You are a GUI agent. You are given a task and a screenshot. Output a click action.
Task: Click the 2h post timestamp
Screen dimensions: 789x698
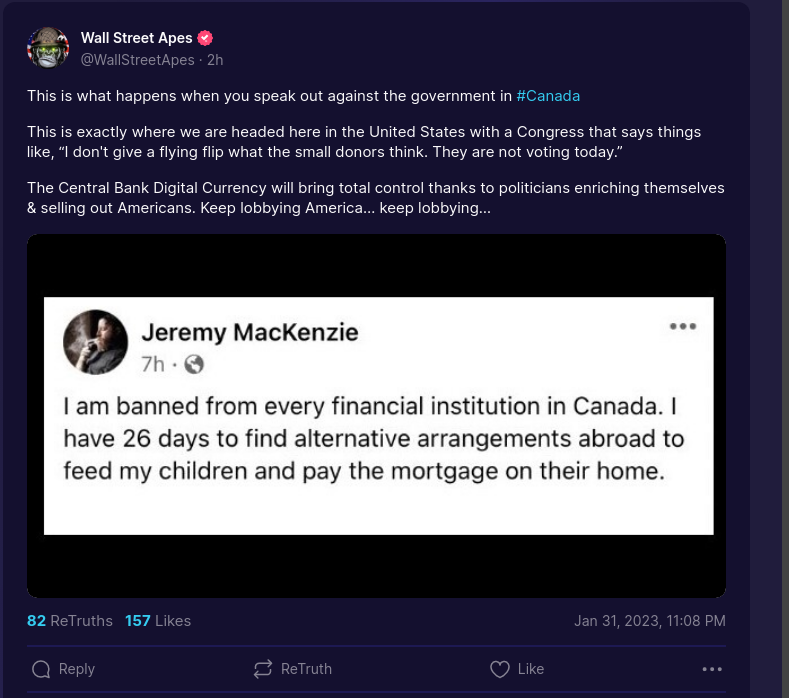point(215,60)
